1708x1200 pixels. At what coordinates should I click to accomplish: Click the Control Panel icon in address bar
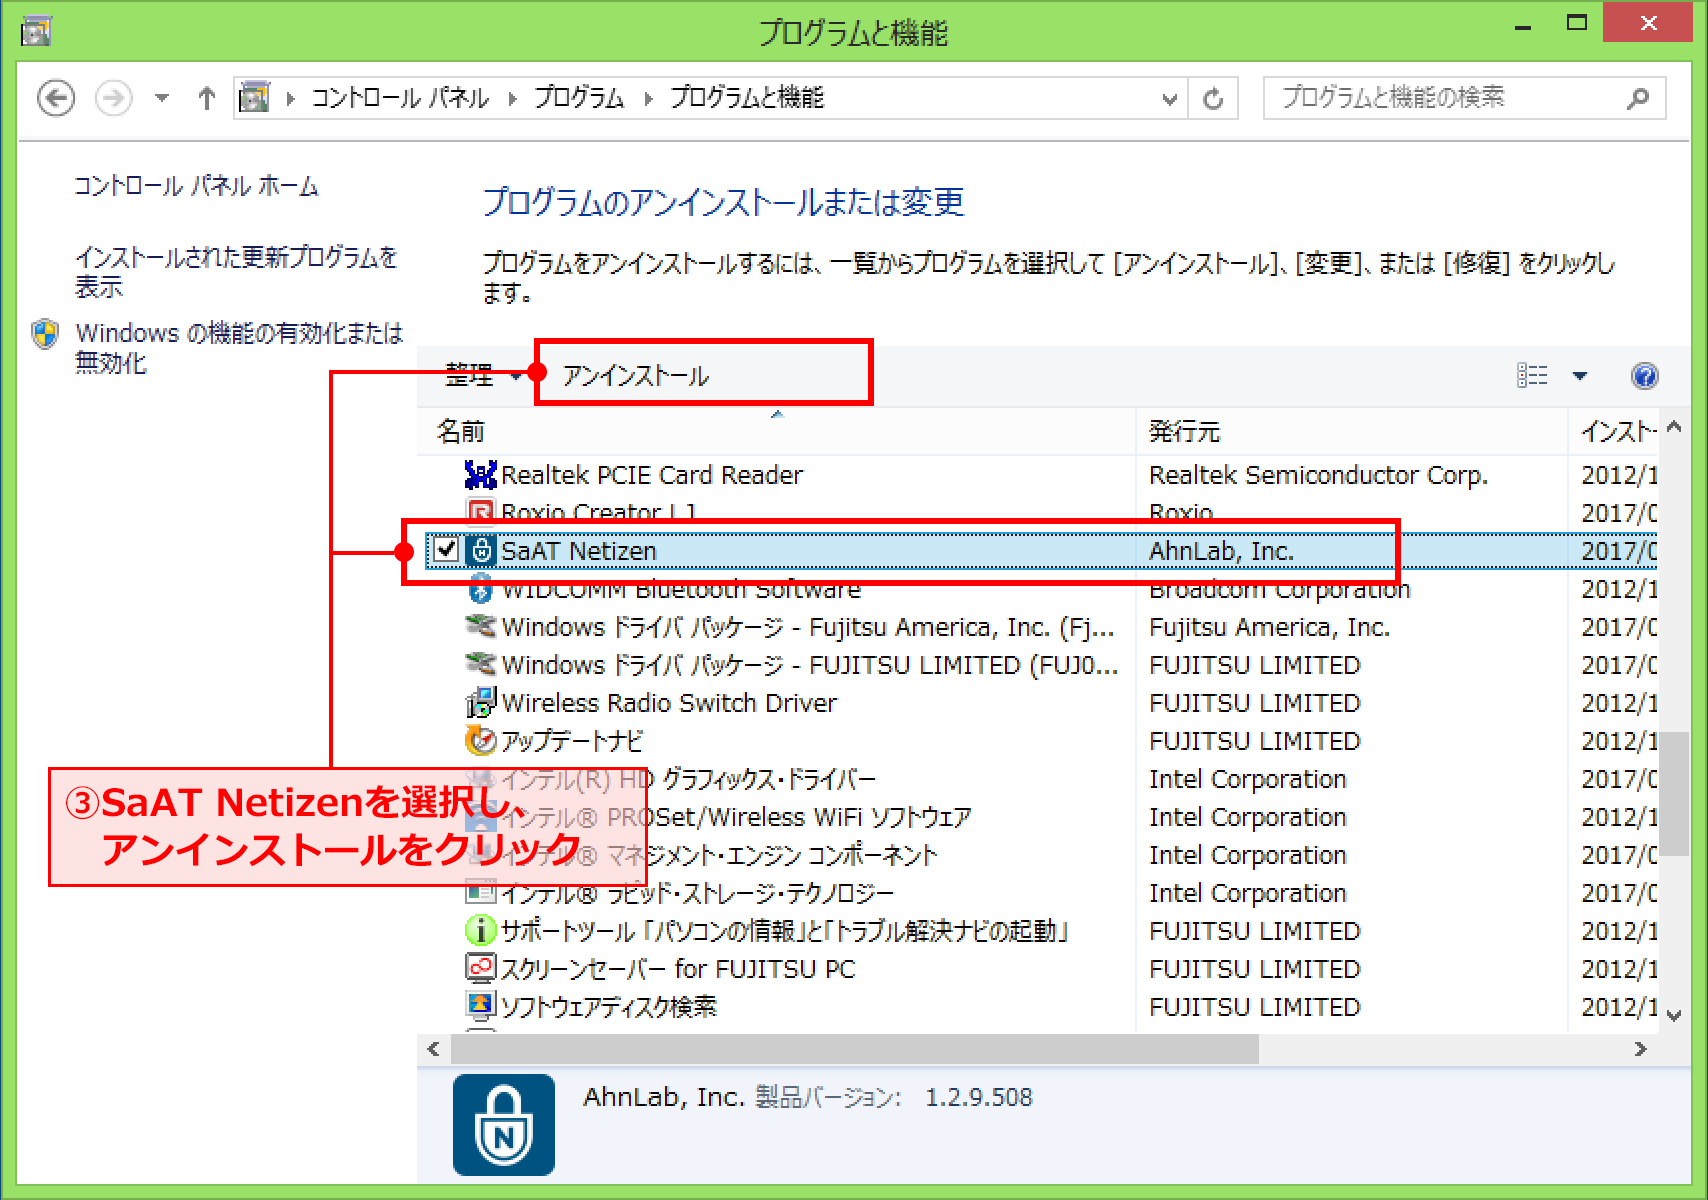[x=255, y=98]
